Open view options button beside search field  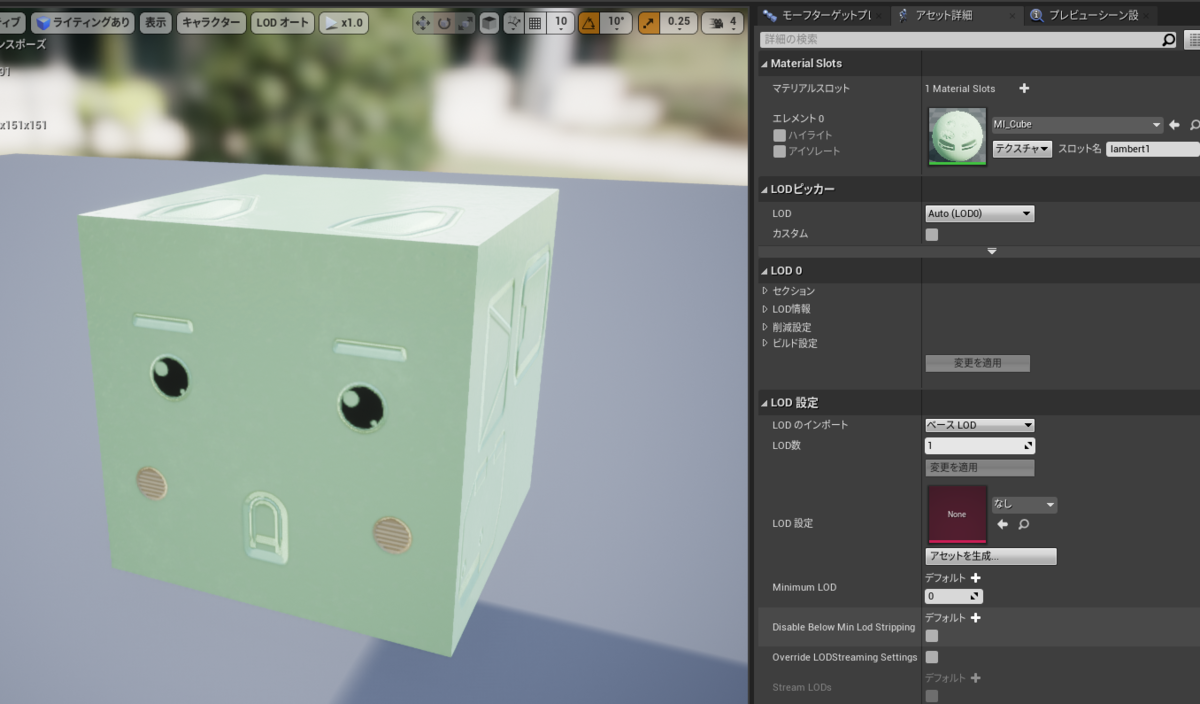pyautogui.click(x=1193, y=40)
